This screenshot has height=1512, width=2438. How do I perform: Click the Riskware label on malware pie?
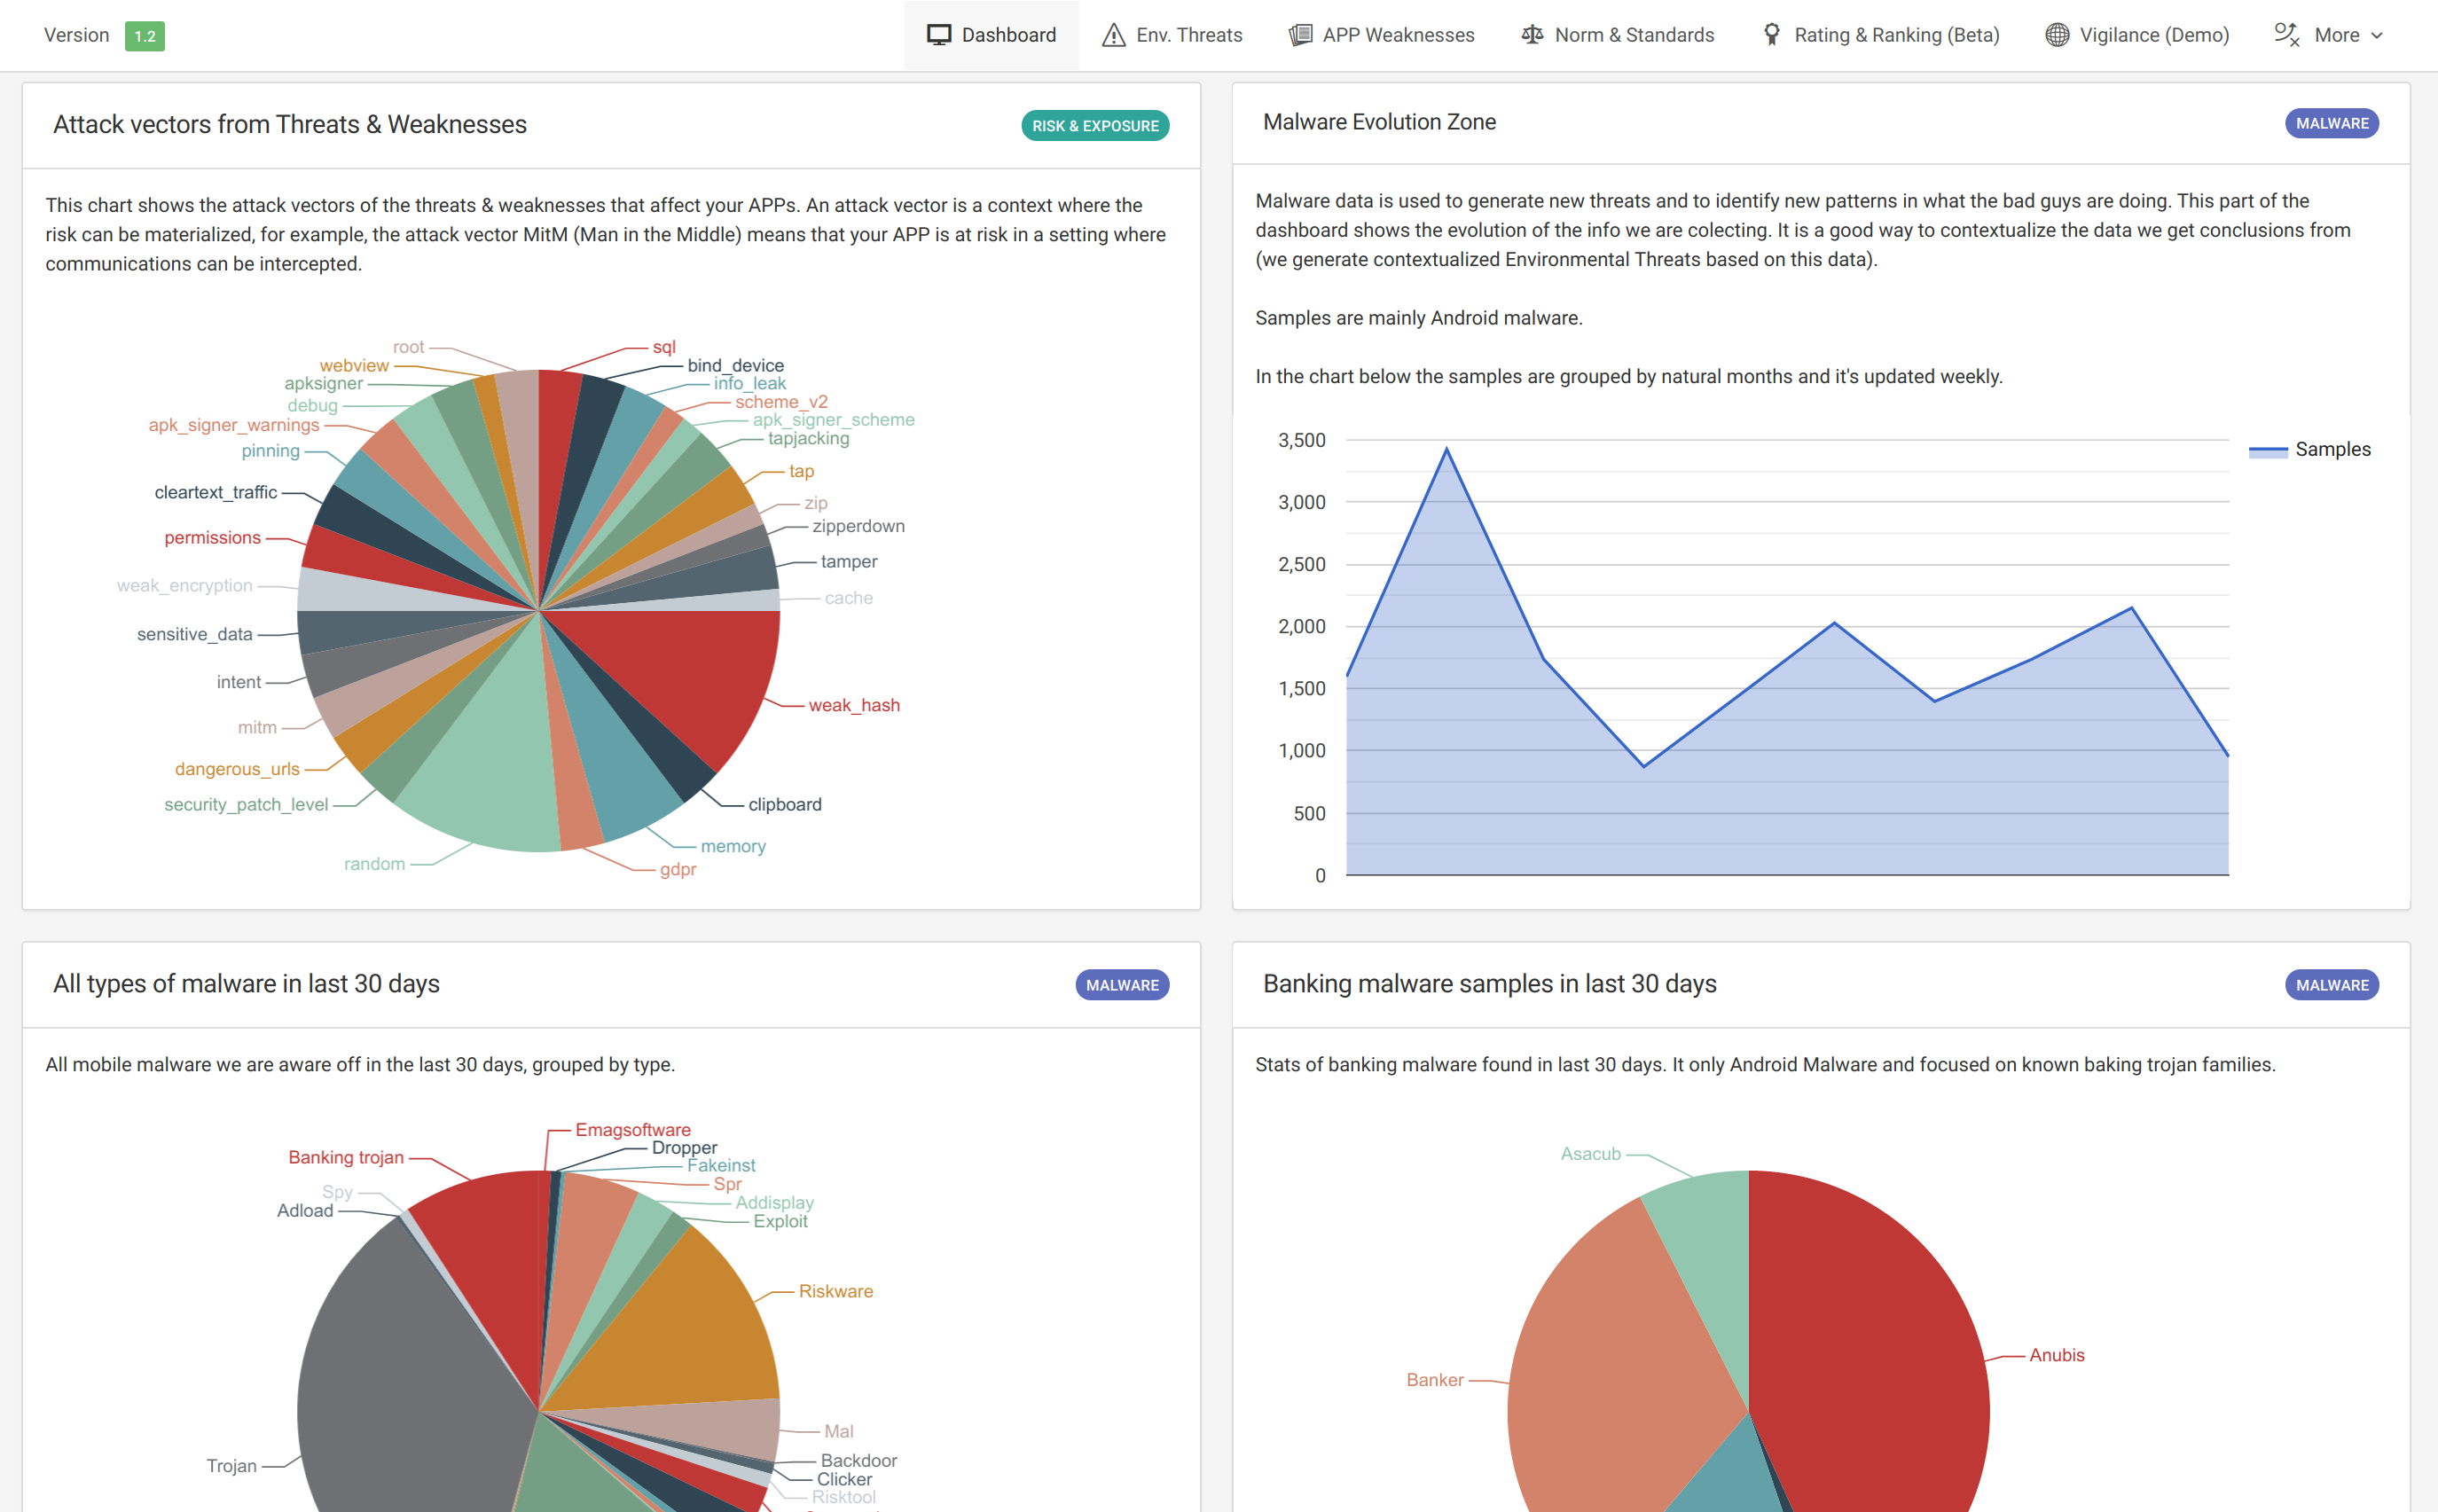pyautogui.click(x=835, y=1291)
